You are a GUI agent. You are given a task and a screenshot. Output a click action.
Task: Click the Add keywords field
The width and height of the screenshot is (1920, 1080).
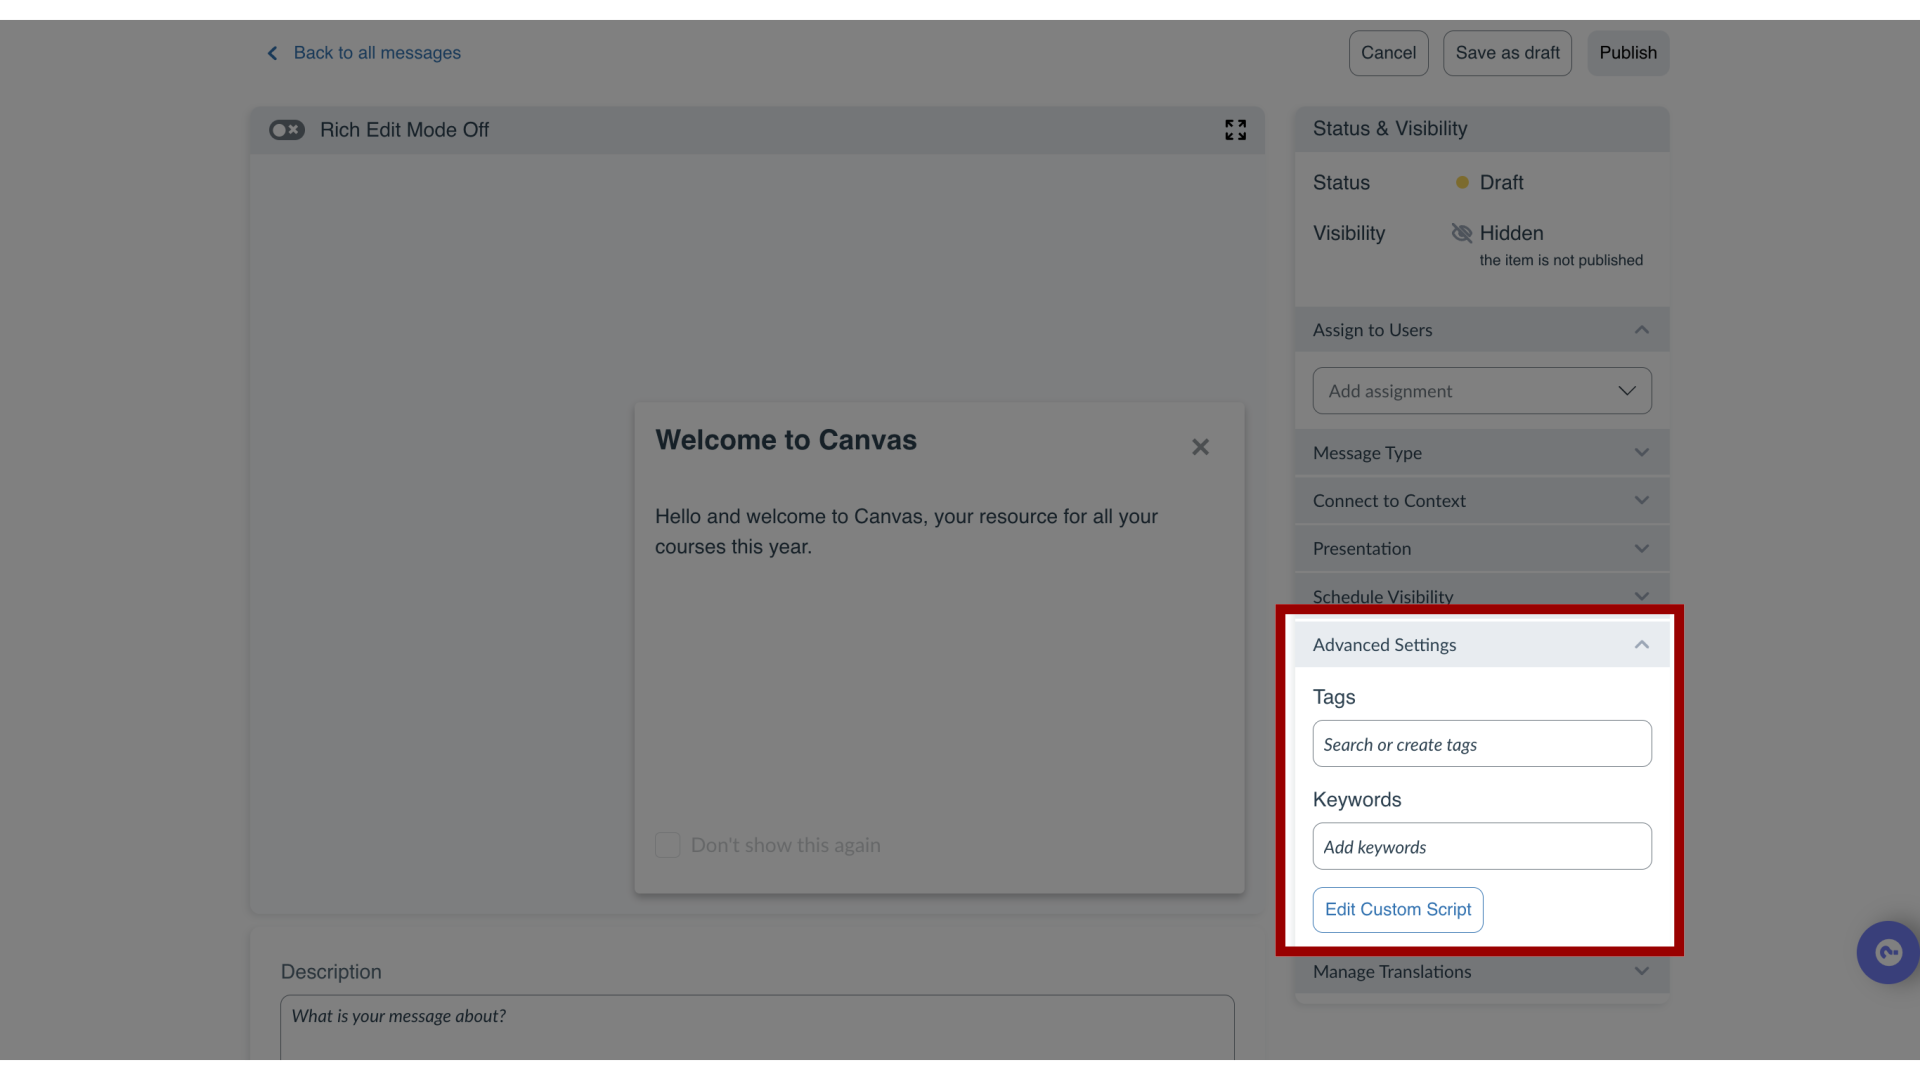(1482, 846)
